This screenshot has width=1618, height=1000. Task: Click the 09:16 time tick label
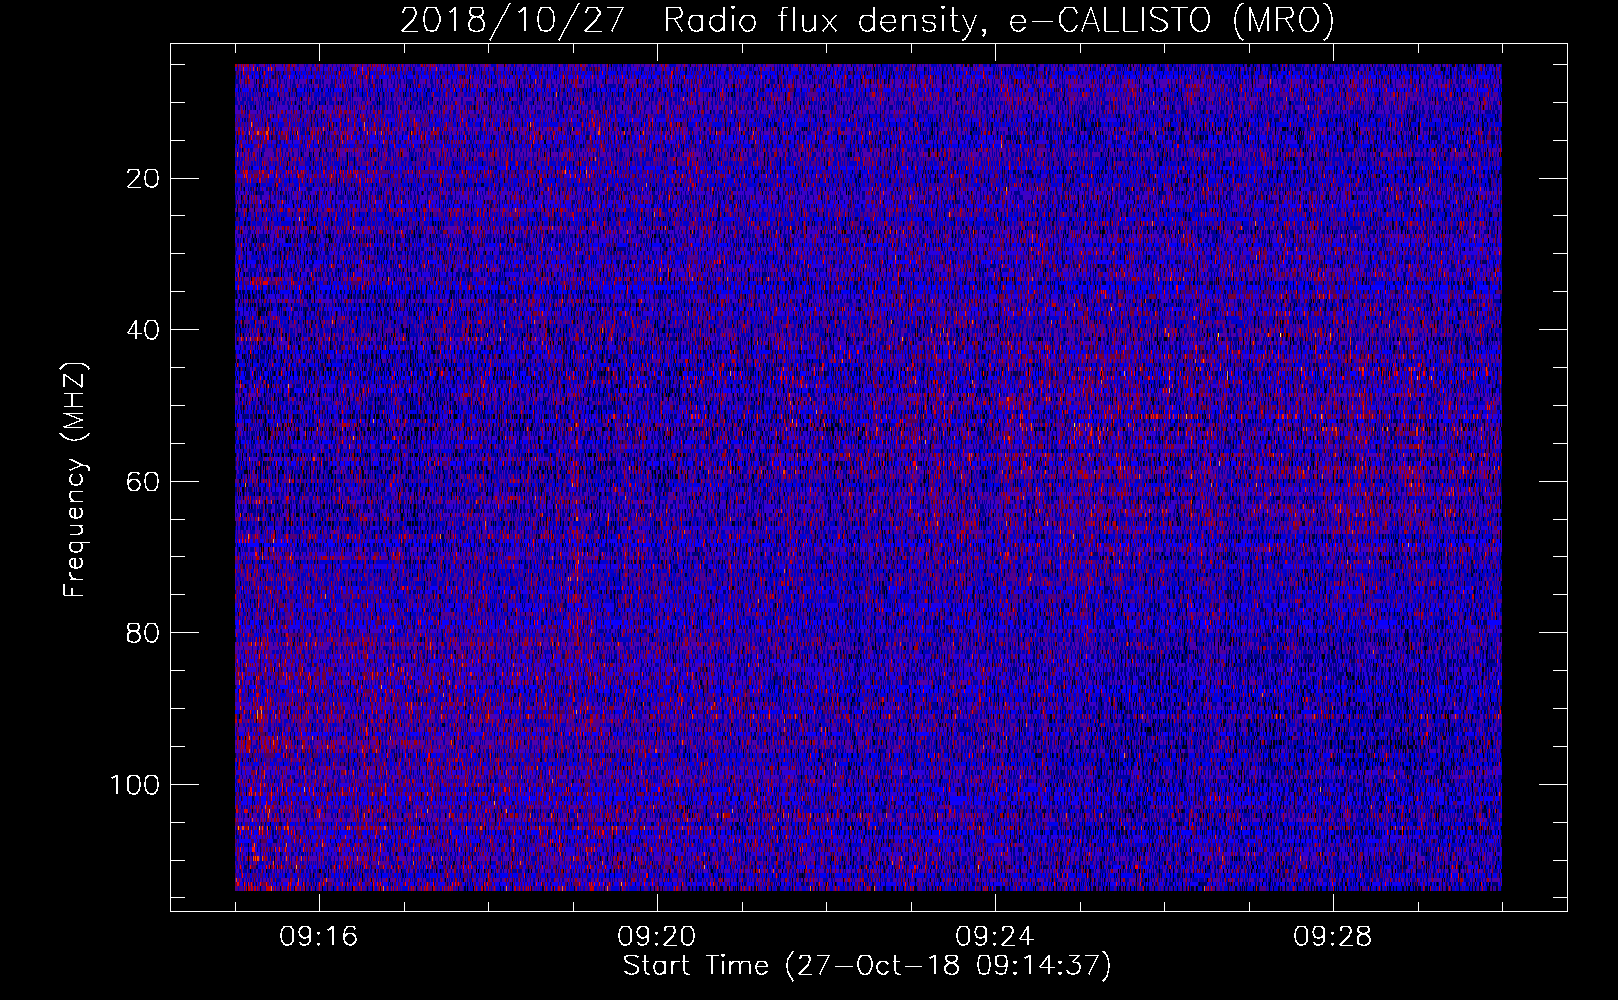(x=319, y=937)
